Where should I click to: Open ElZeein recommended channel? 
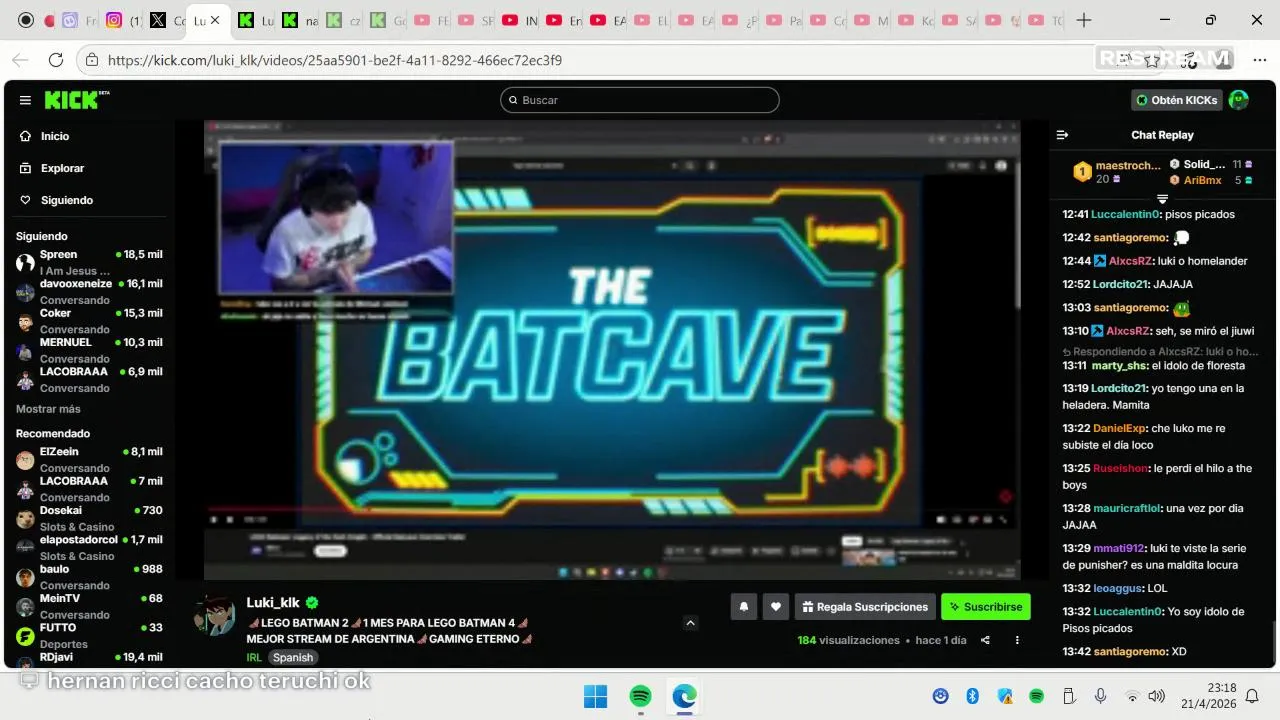click(88, 459)
